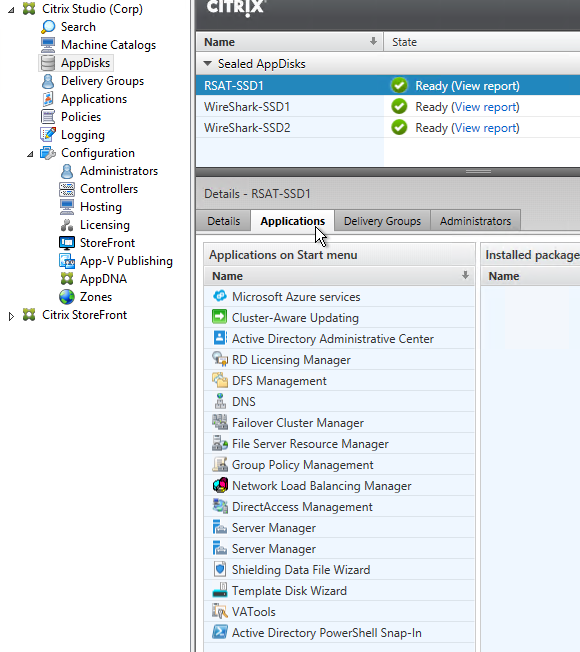Select the Applications tab in details pane

(x=293, y=221)
